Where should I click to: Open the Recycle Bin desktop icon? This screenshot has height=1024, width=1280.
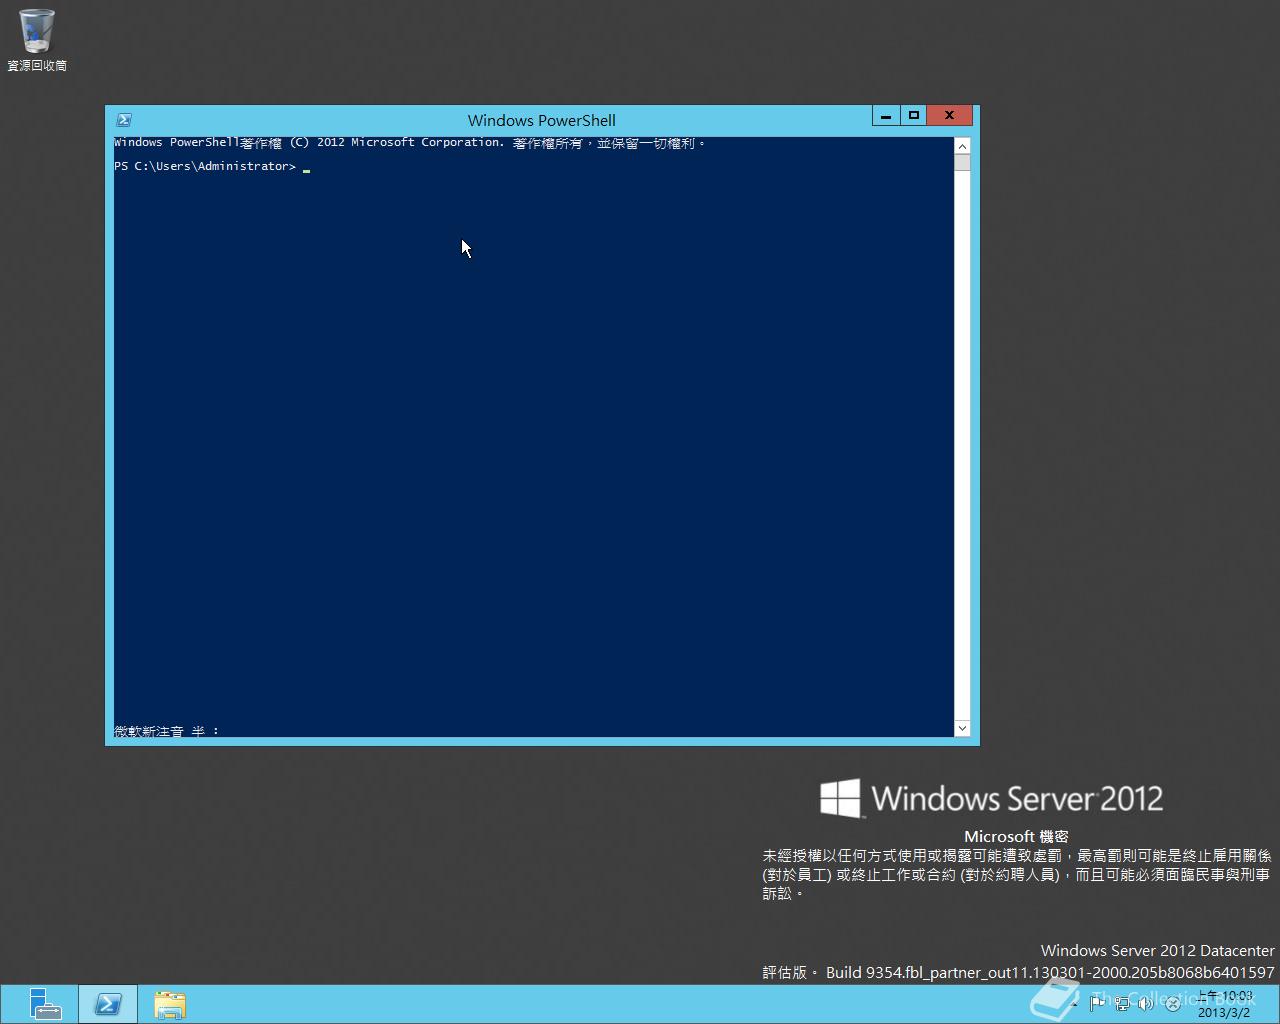tap(37, 40)
